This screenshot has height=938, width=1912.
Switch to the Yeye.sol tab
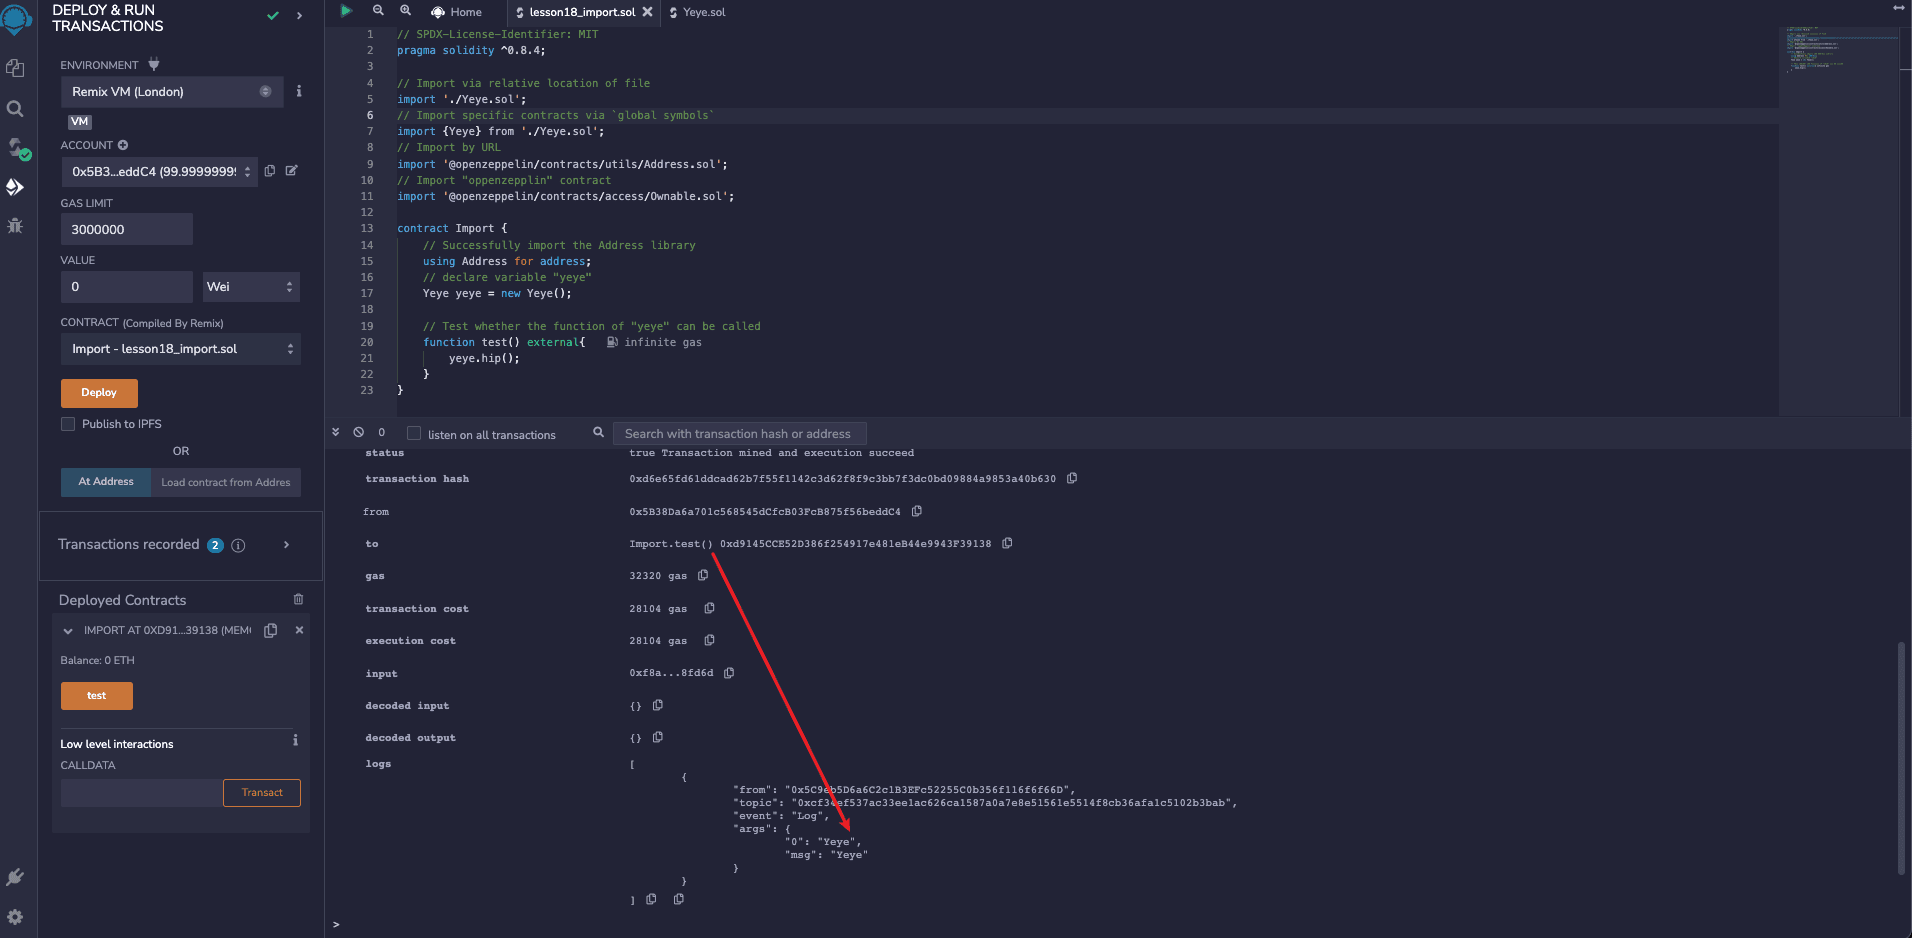click(703, 12)
